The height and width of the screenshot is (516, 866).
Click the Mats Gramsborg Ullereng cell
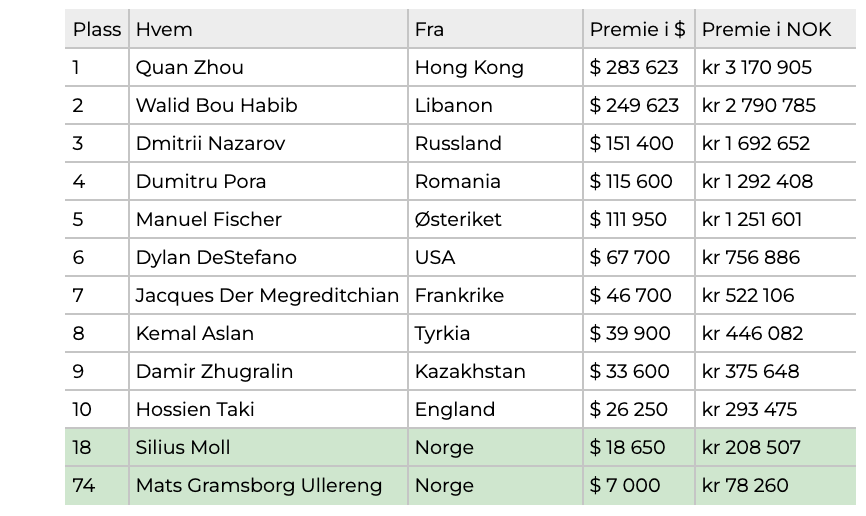pyautogui.click(x=268, y=486)
